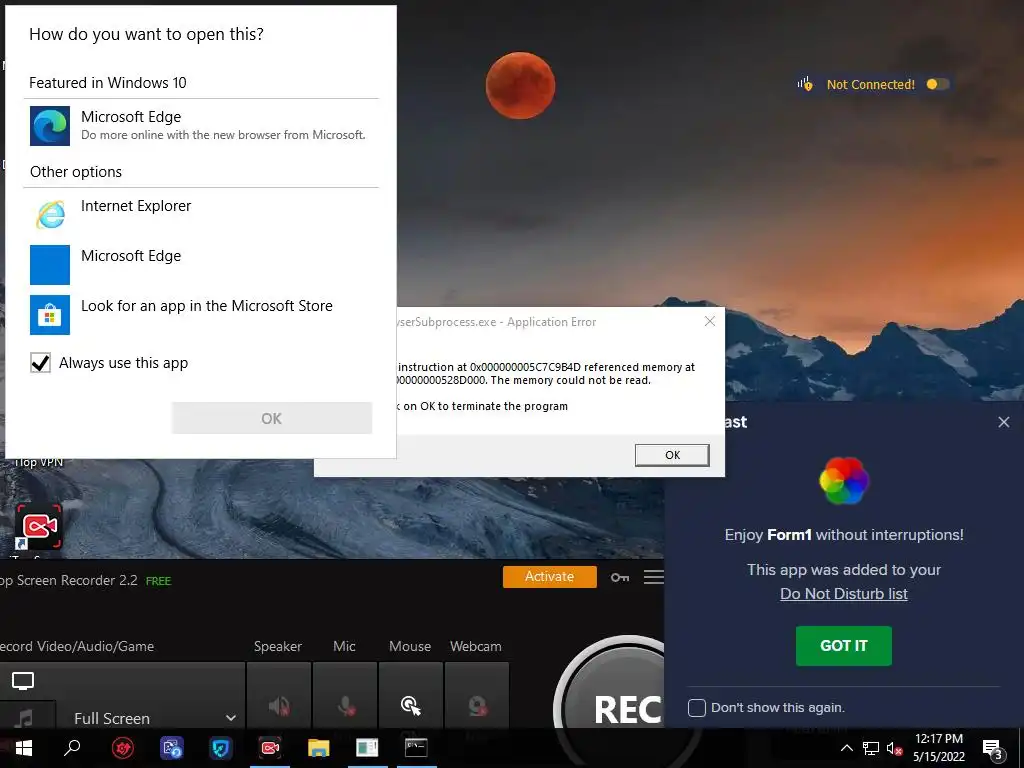
Task: Open the hamburger menu in Screen Recorder
Action: pyautogui.click(x=654, y=577)
